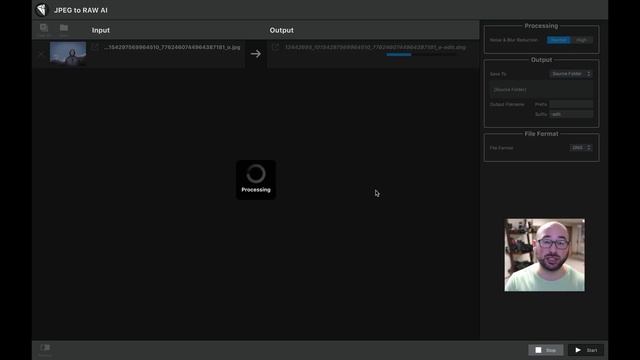The image size is (640, 360).
Task: Click the Input column header
Action: 100,30
